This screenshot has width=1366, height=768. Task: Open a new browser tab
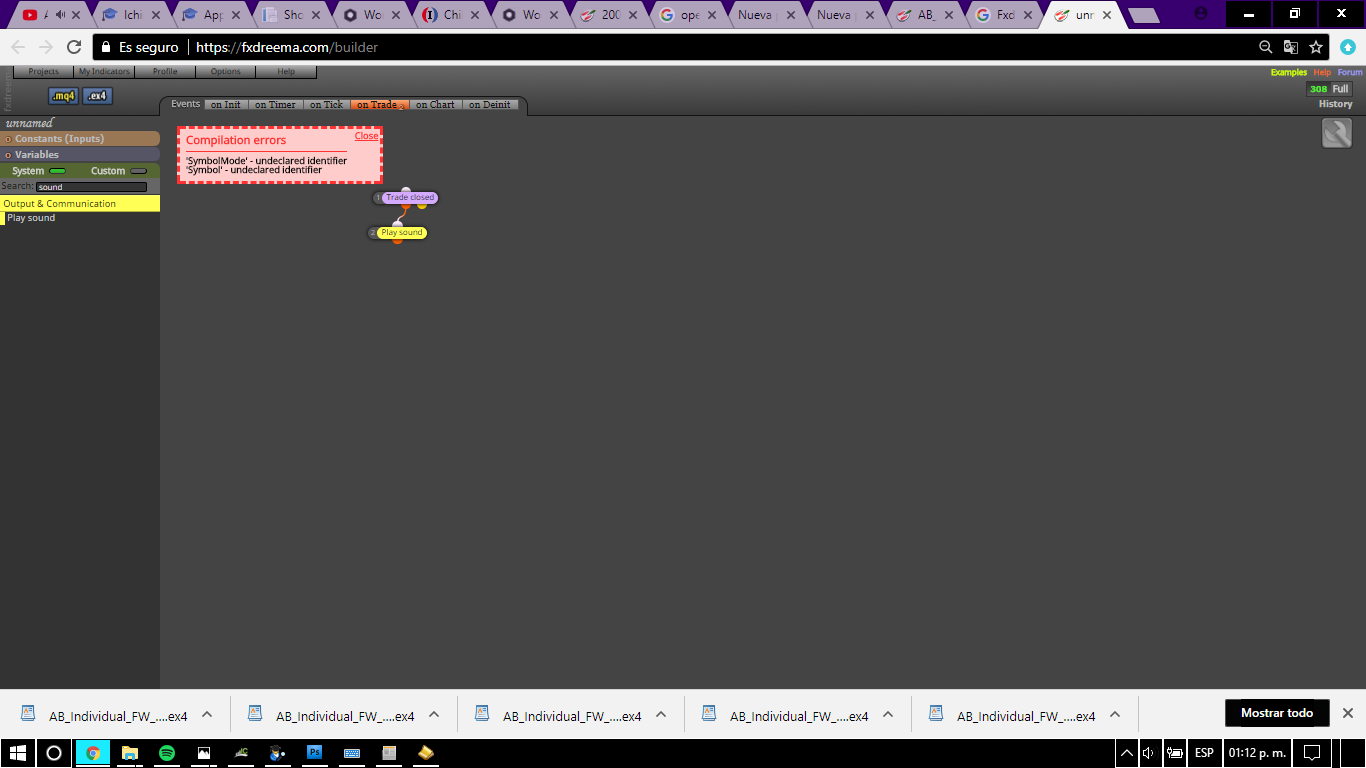pyautogui.click(x=1143, y=15)
